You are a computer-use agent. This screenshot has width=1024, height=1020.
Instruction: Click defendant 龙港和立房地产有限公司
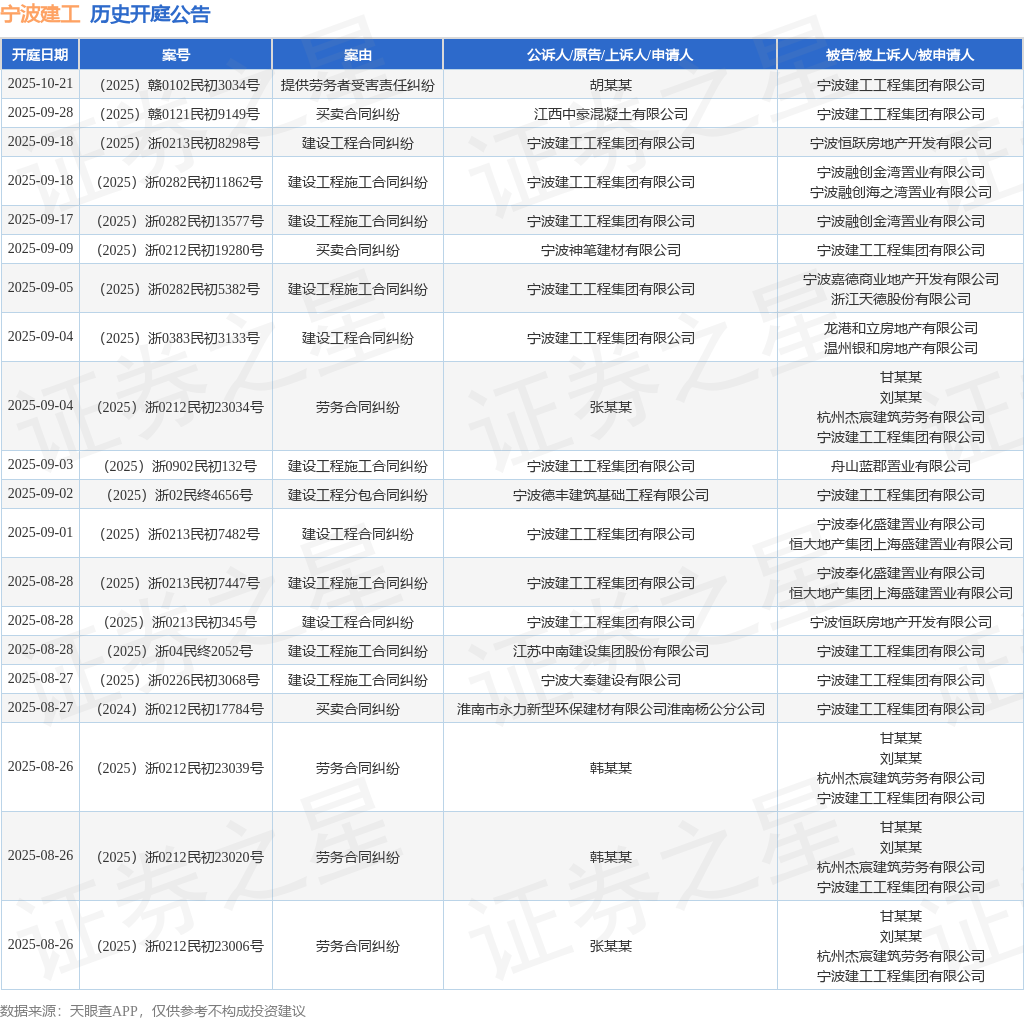point(901,328)
